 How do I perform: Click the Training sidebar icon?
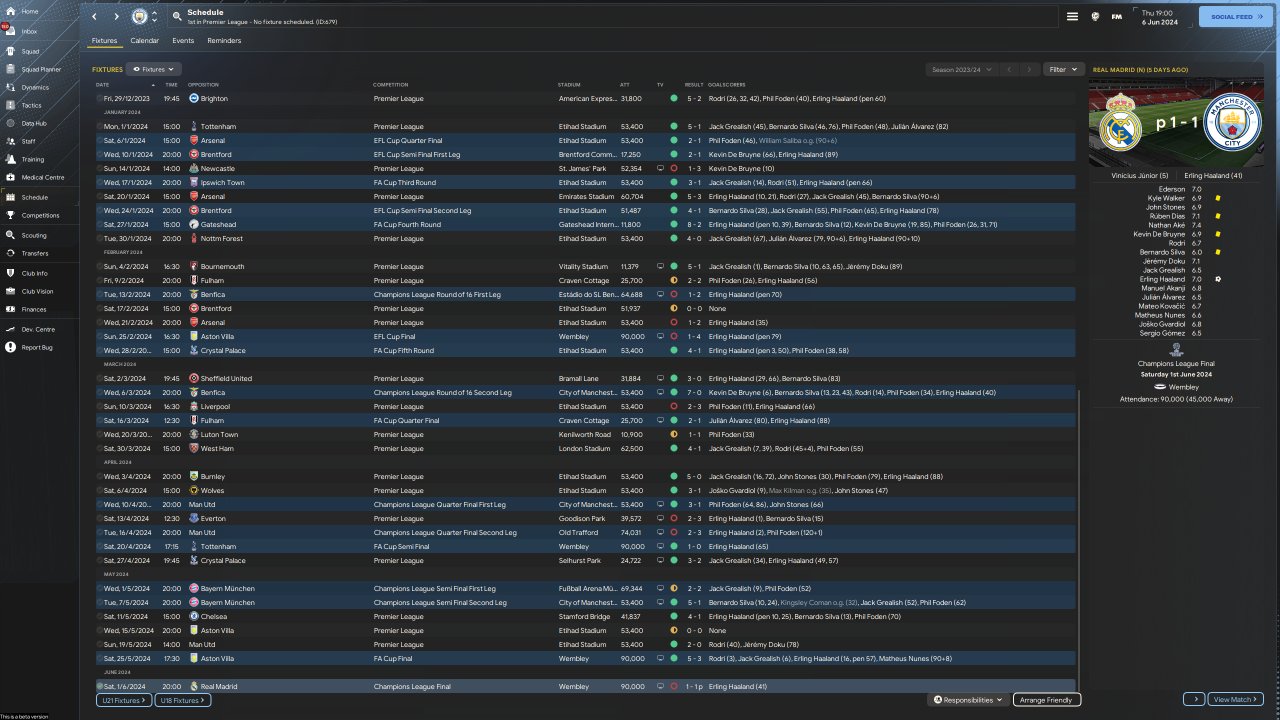(x=9, y=159)
